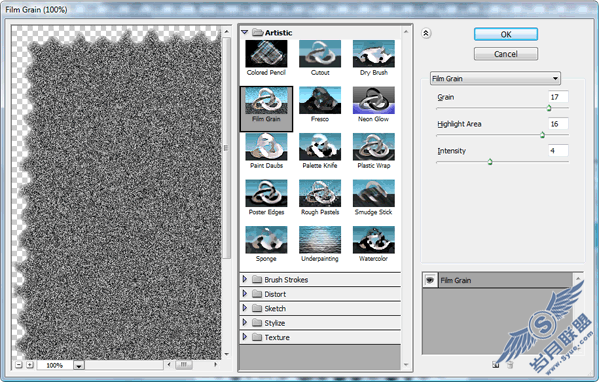
Task: Expand the Distort filter folder
Action: coord(244,294)
